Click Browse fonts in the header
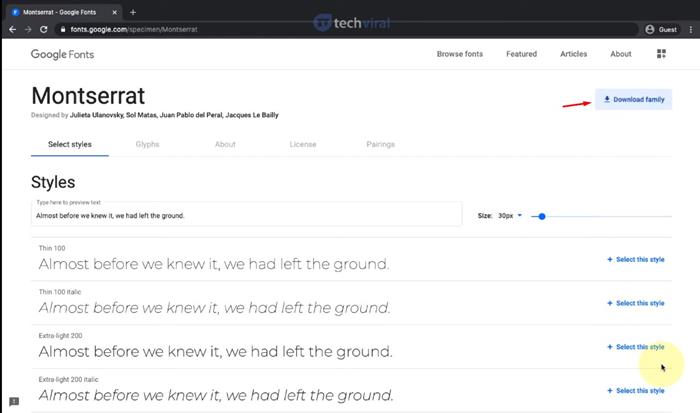 pos(460,54)
